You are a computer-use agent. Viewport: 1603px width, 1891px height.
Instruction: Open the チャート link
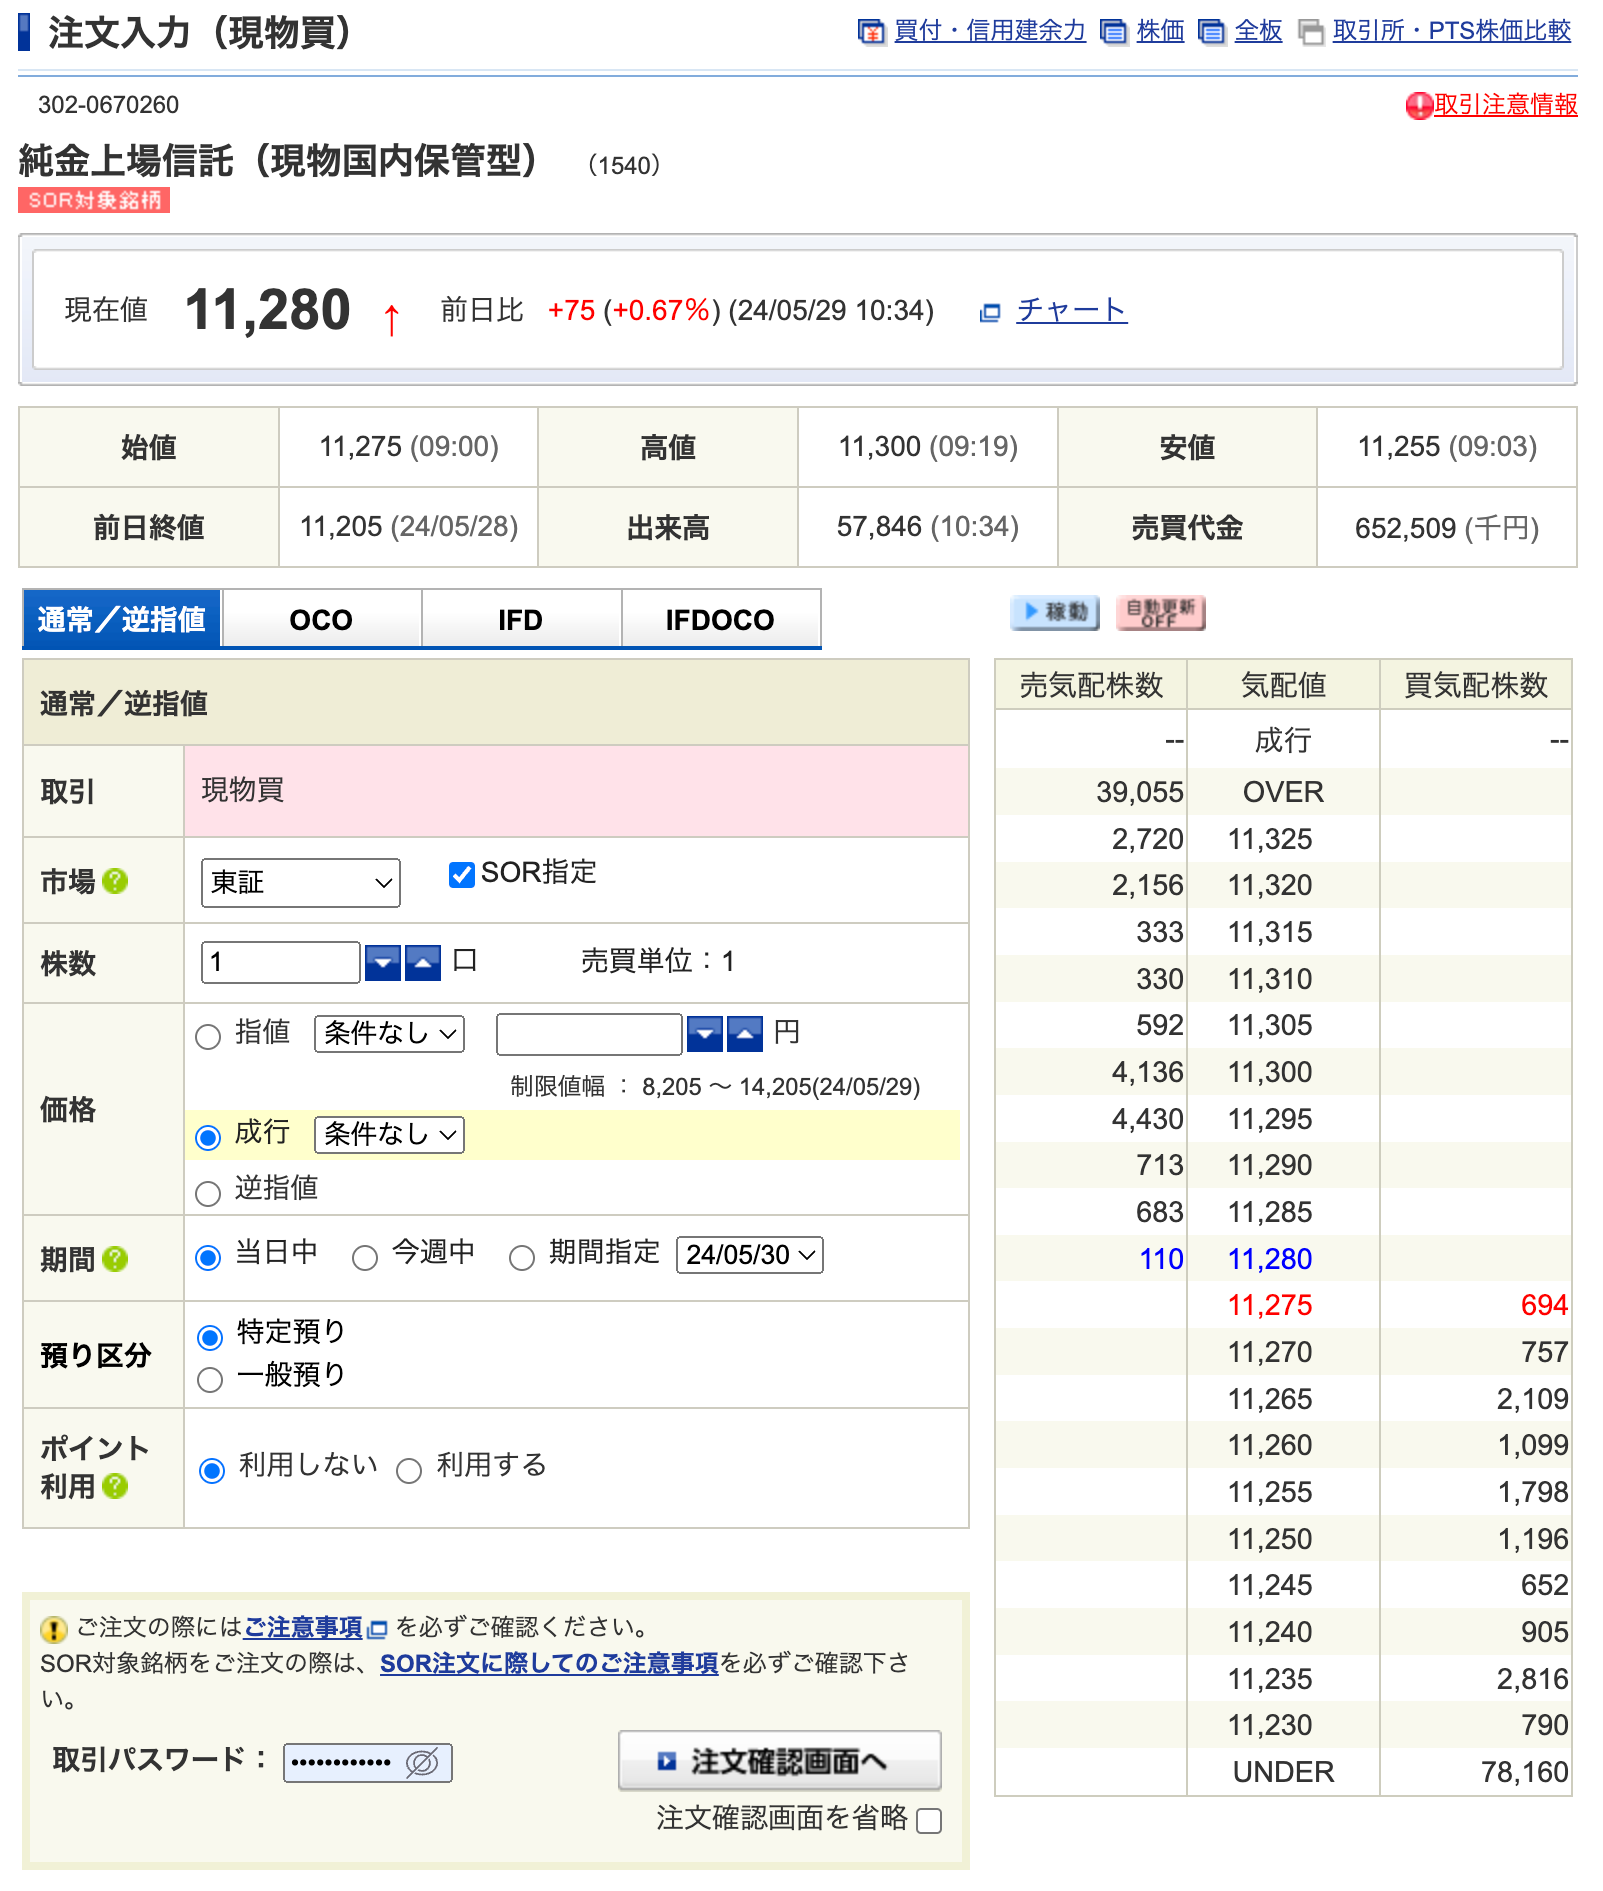[x=1071, y=311]
